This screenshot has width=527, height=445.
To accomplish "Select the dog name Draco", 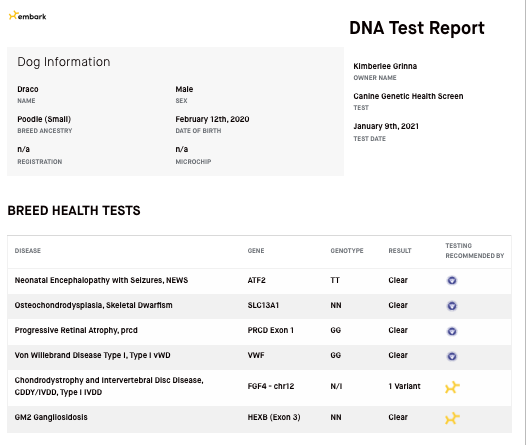I will pyautogui.click(x=28, y=89).
